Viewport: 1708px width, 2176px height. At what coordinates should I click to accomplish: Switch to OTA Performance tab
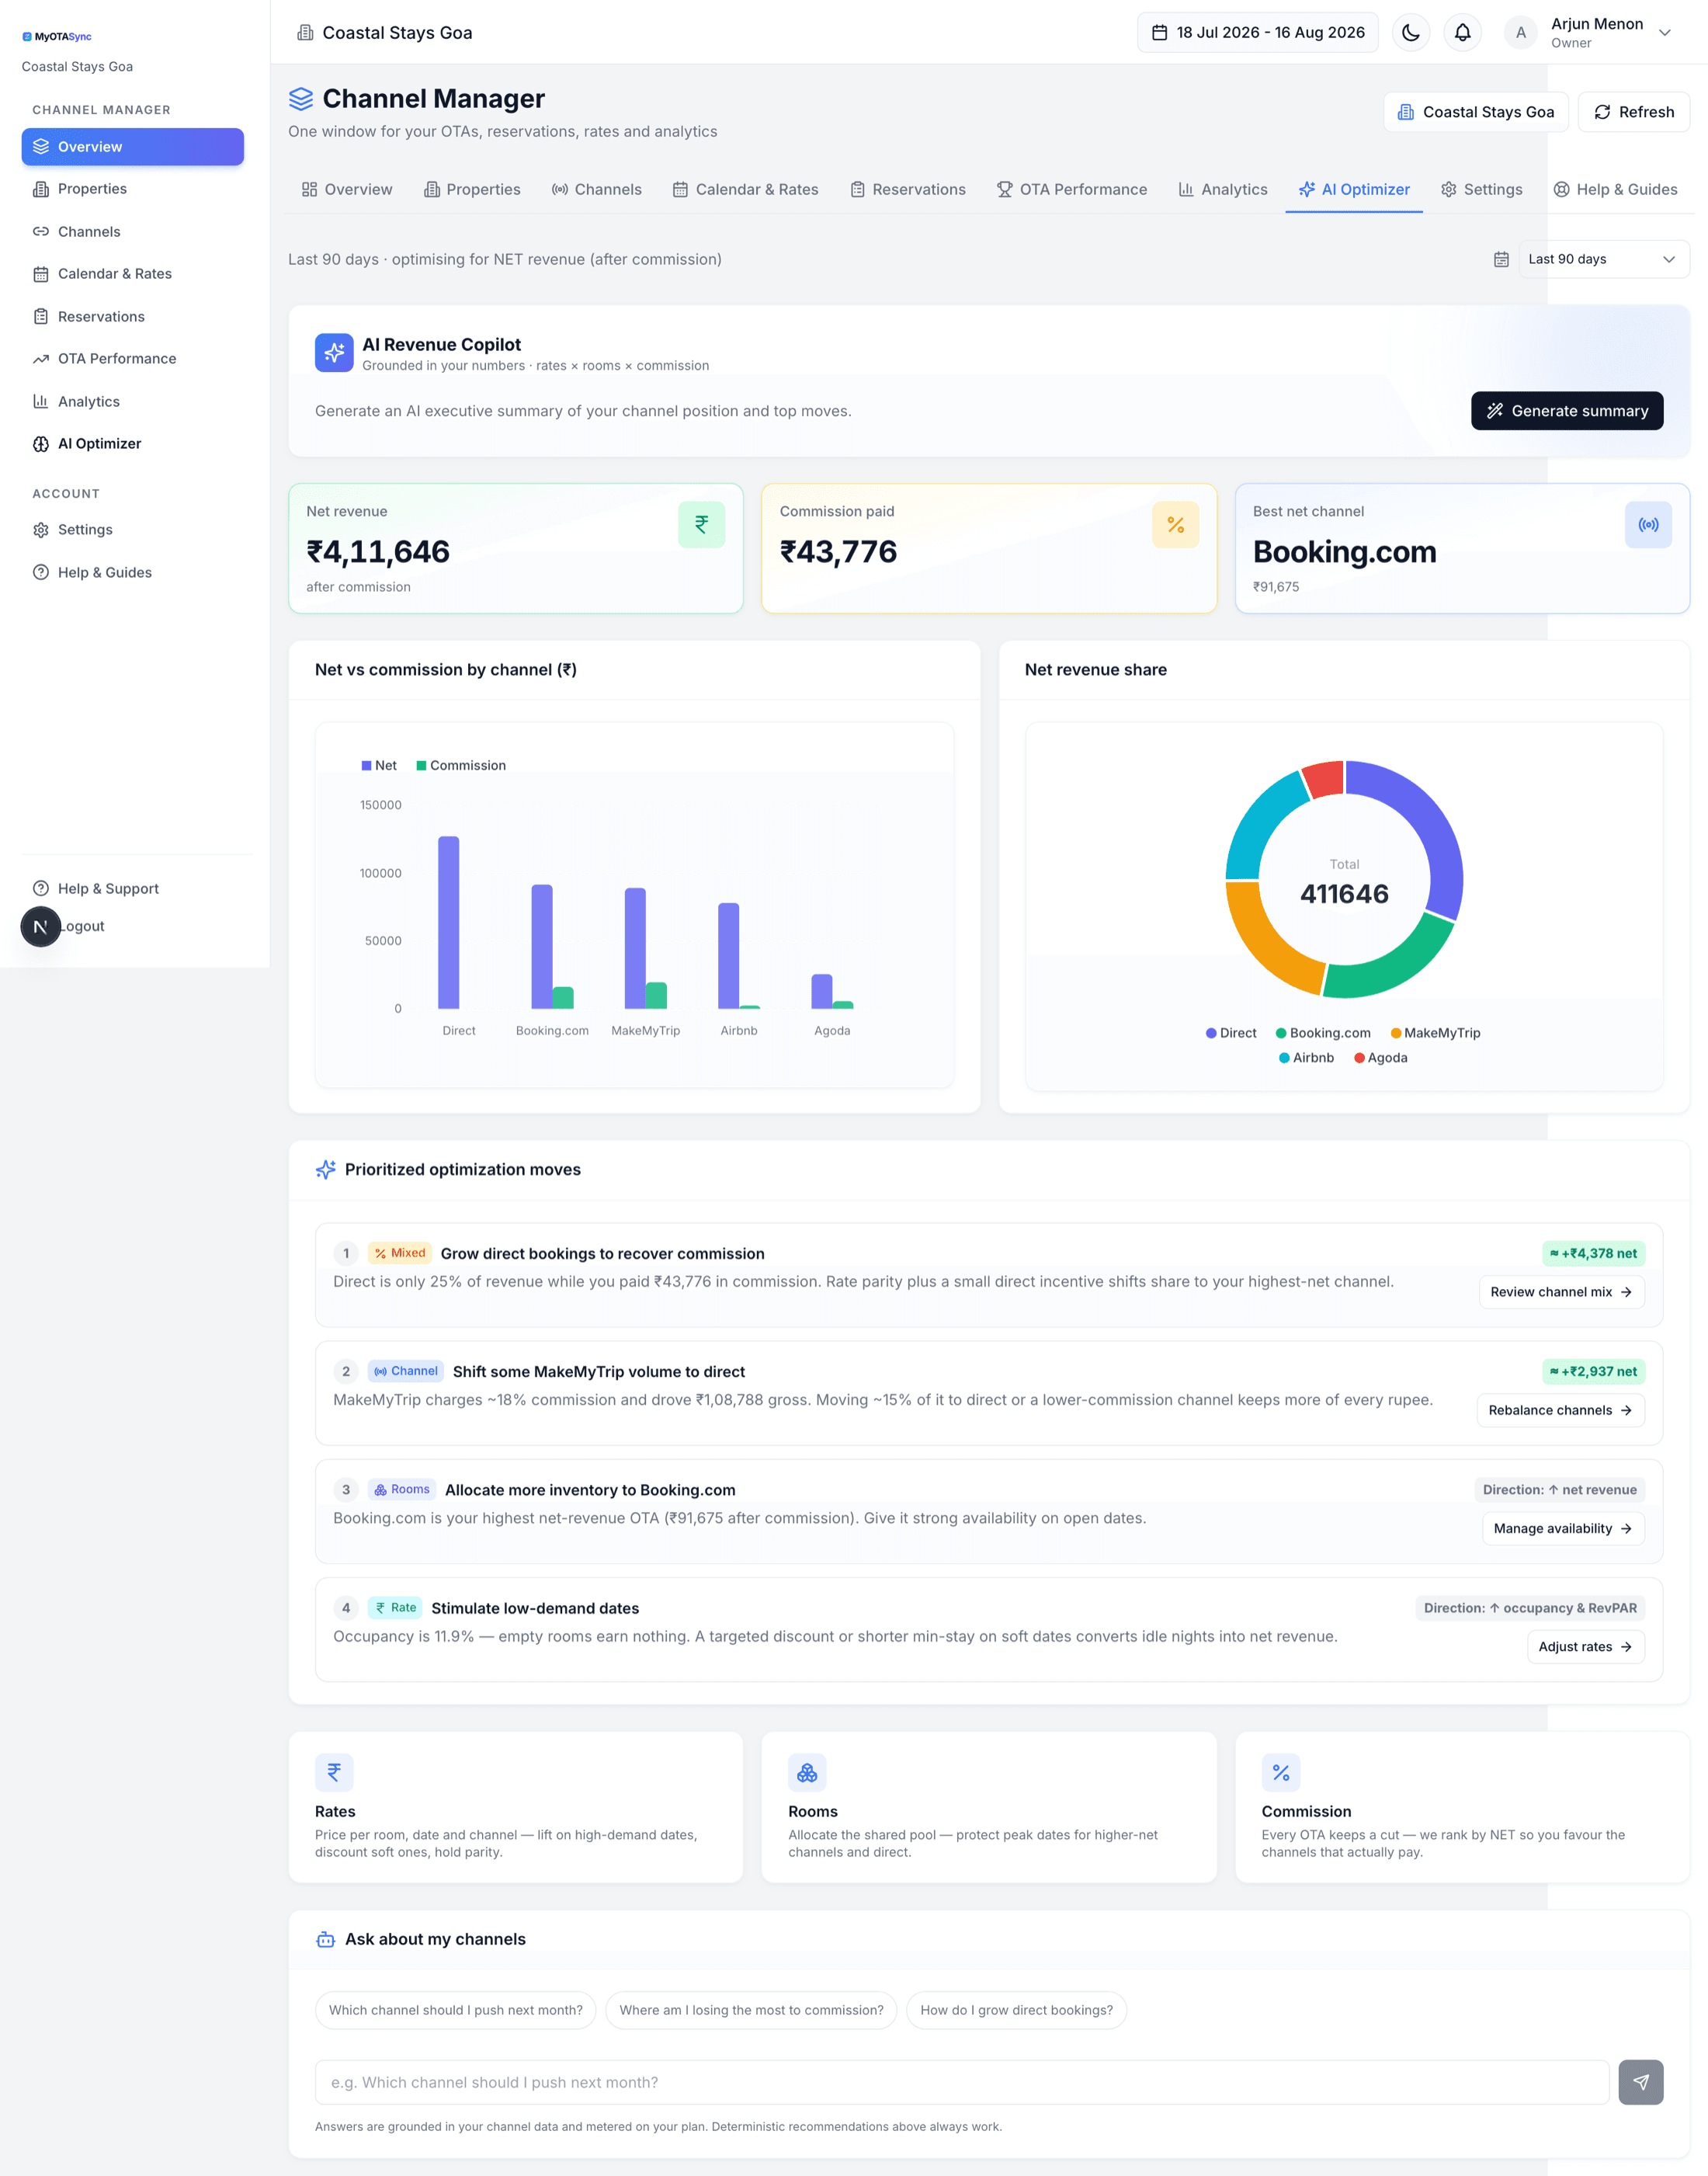[1072, 189]
